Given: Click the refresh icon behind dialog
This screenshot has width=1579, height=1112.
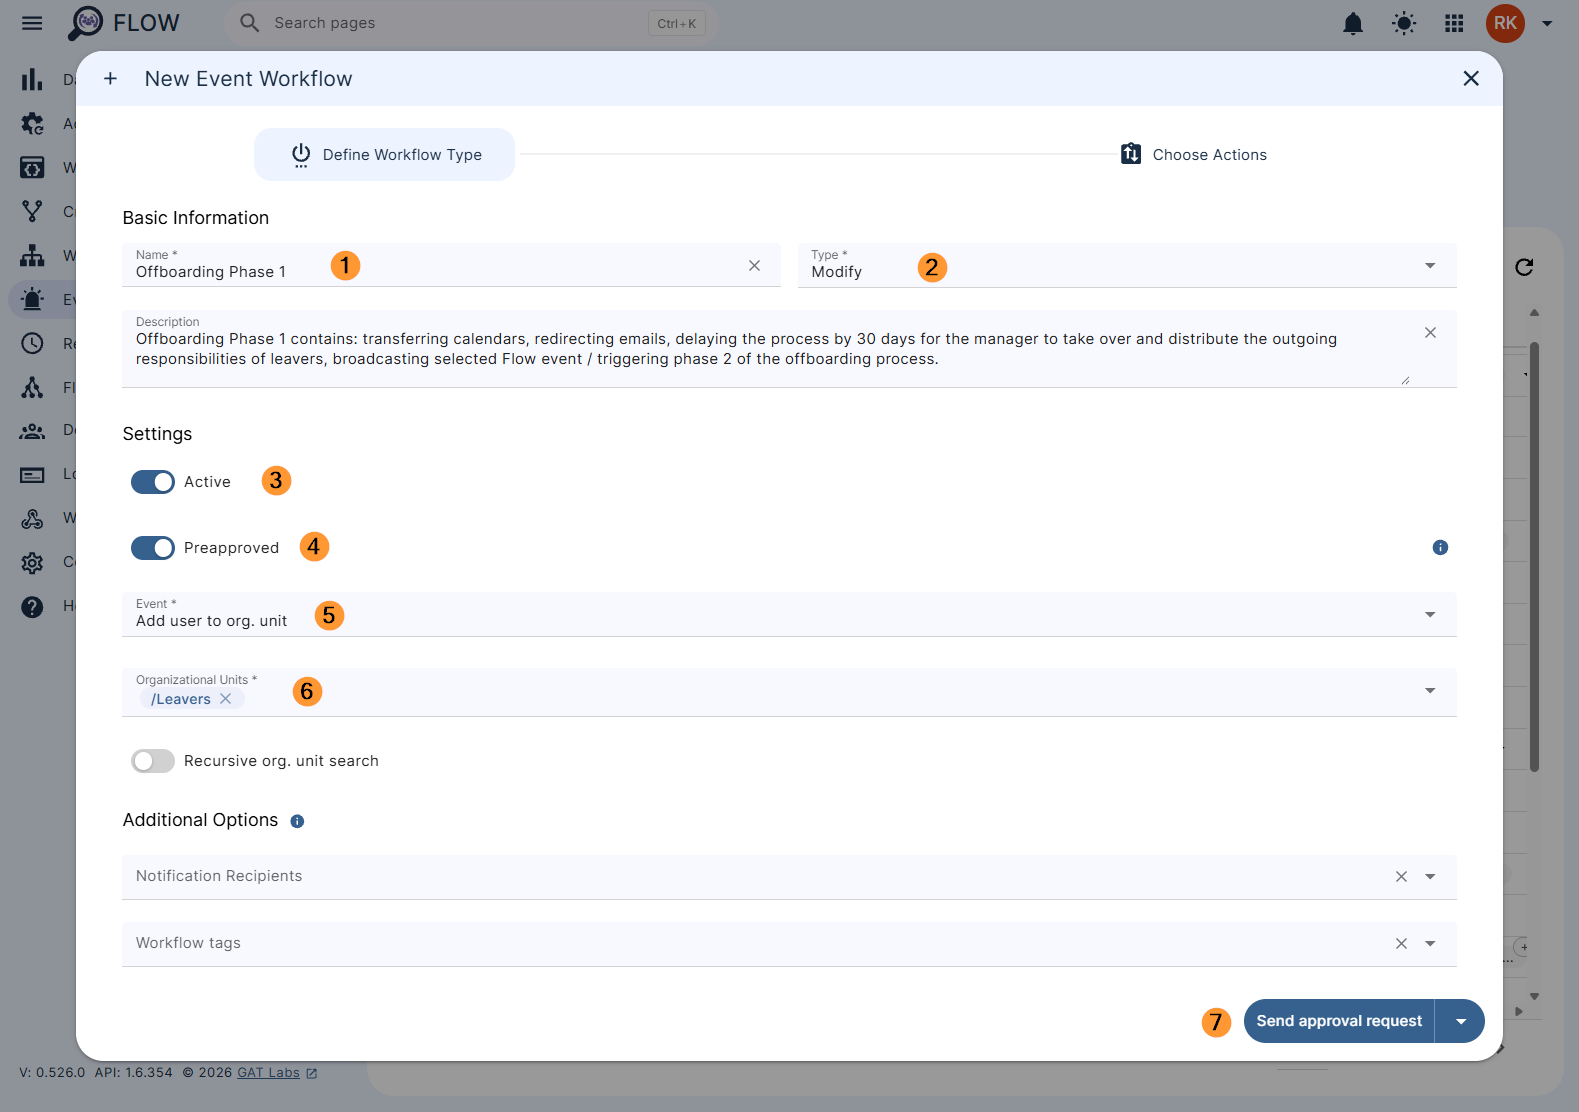Looking at the screenshot, I should tap(1524, 267).
